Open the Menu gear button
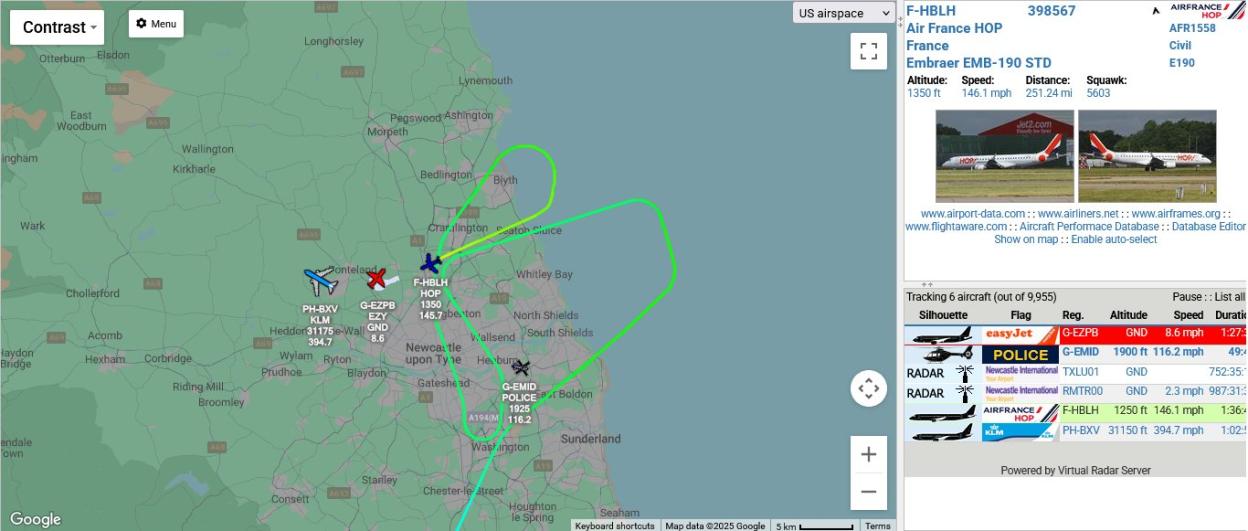This screenshot has height=531, width=1248. (x=156, y=24)
